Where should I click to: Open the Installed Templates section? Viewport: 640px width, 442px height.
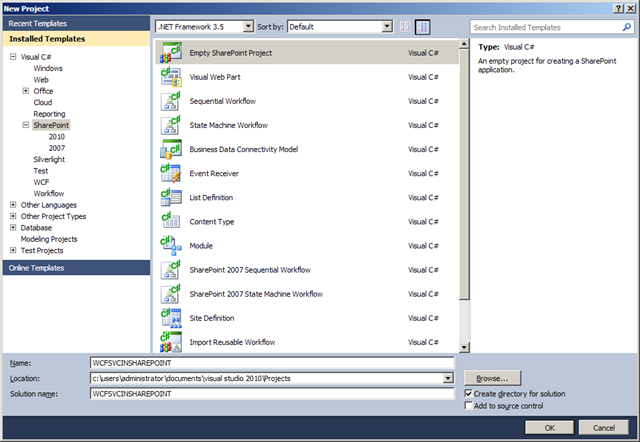[76, 39]
